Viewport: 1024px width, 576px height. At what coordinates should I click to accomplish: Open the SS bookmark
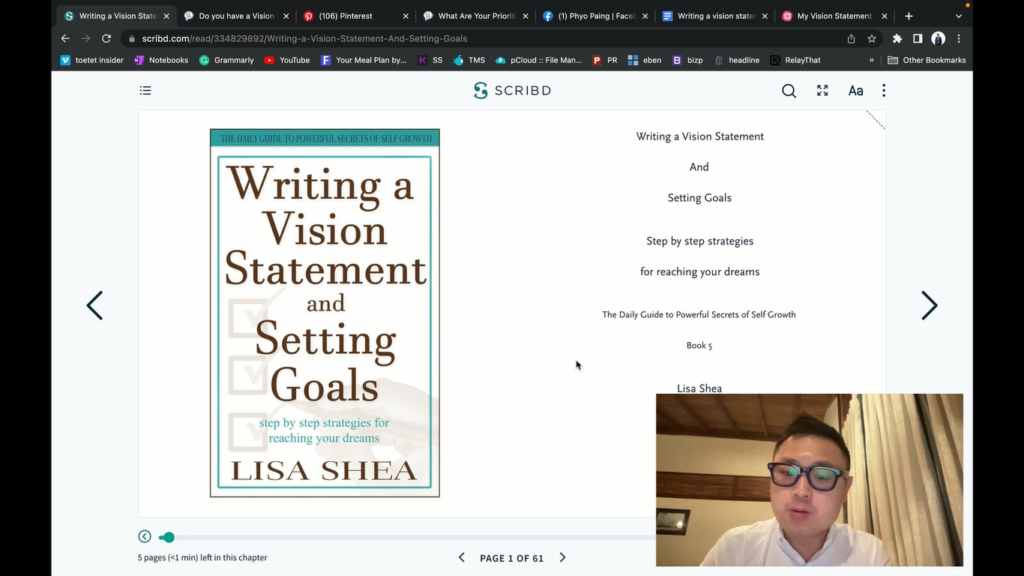coord(430,60)
